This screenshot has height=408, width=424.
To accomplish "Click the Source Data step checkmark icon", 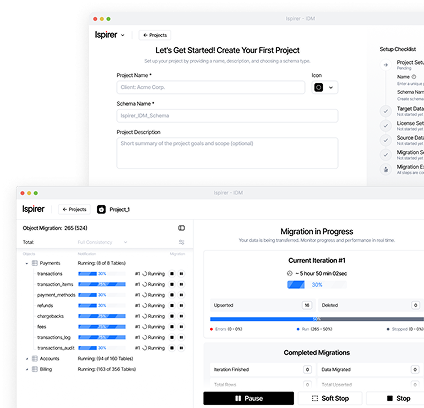I will pos(386,140).
